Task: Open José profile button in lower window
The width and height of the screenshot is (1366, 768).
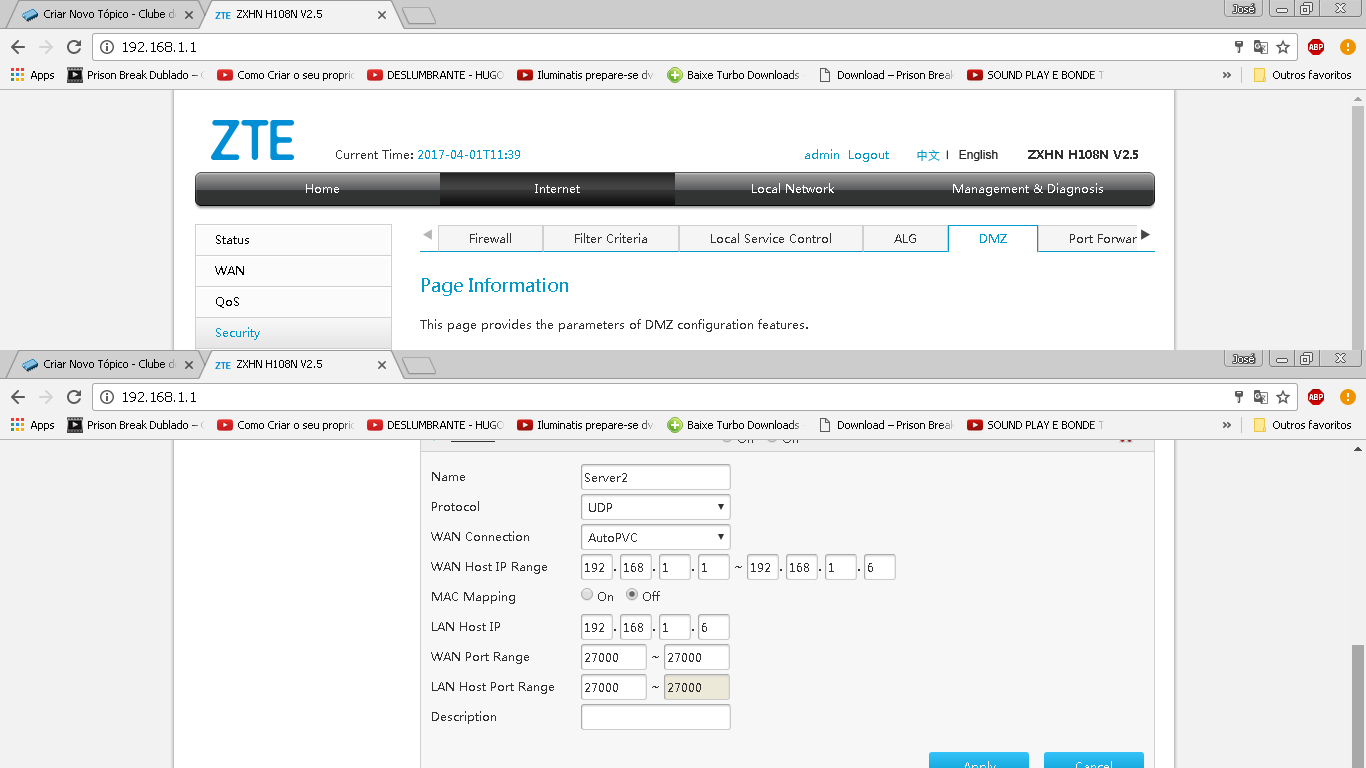Action: point(1243,358)
